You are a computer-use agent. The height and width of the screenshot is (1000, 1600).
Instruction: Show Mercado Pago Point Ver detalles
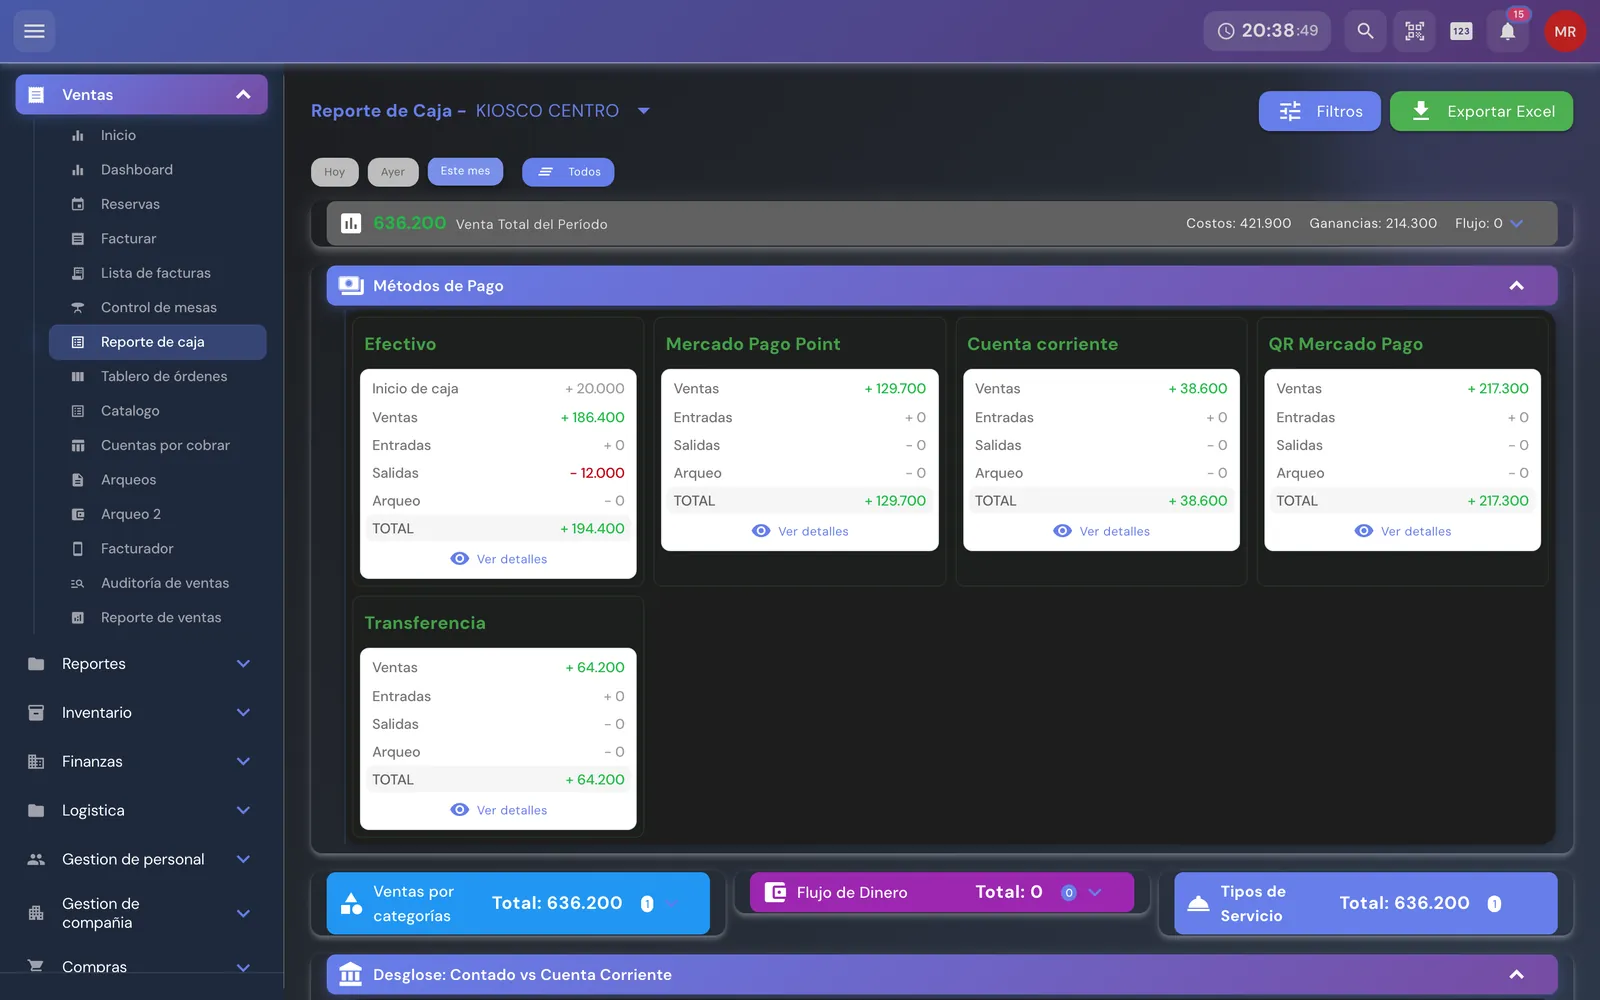pyautogui.click(x=800, y=531)
